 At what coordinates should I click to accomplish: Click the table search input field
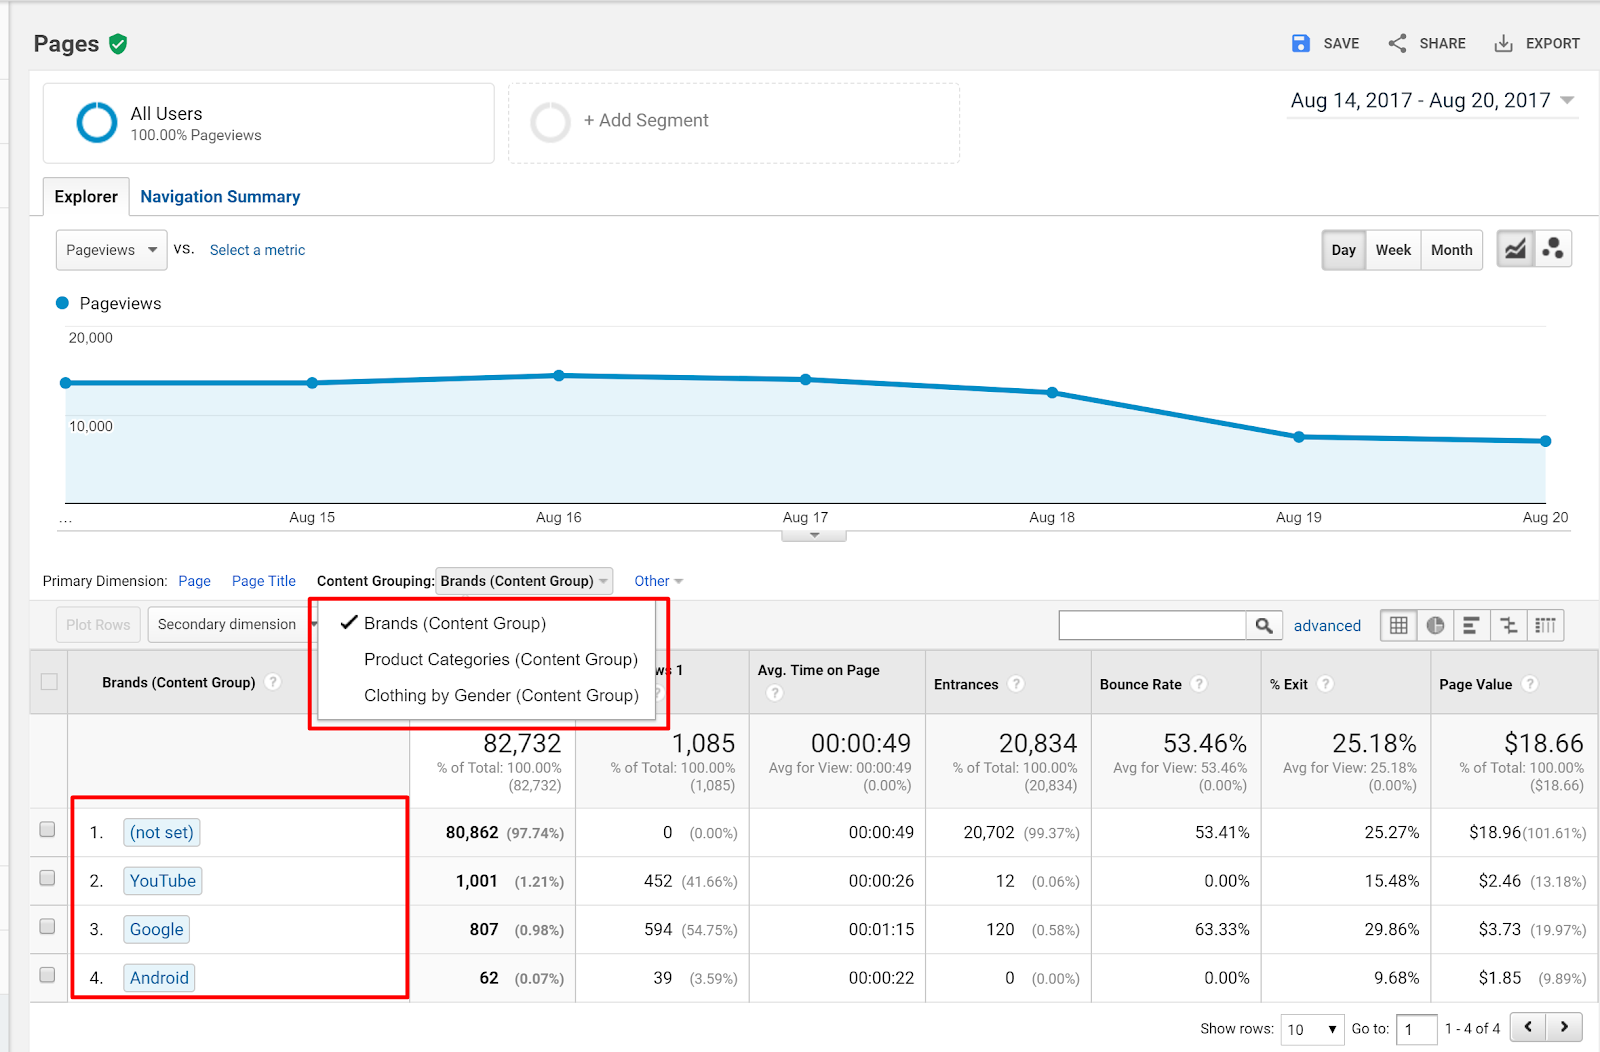1152,625
